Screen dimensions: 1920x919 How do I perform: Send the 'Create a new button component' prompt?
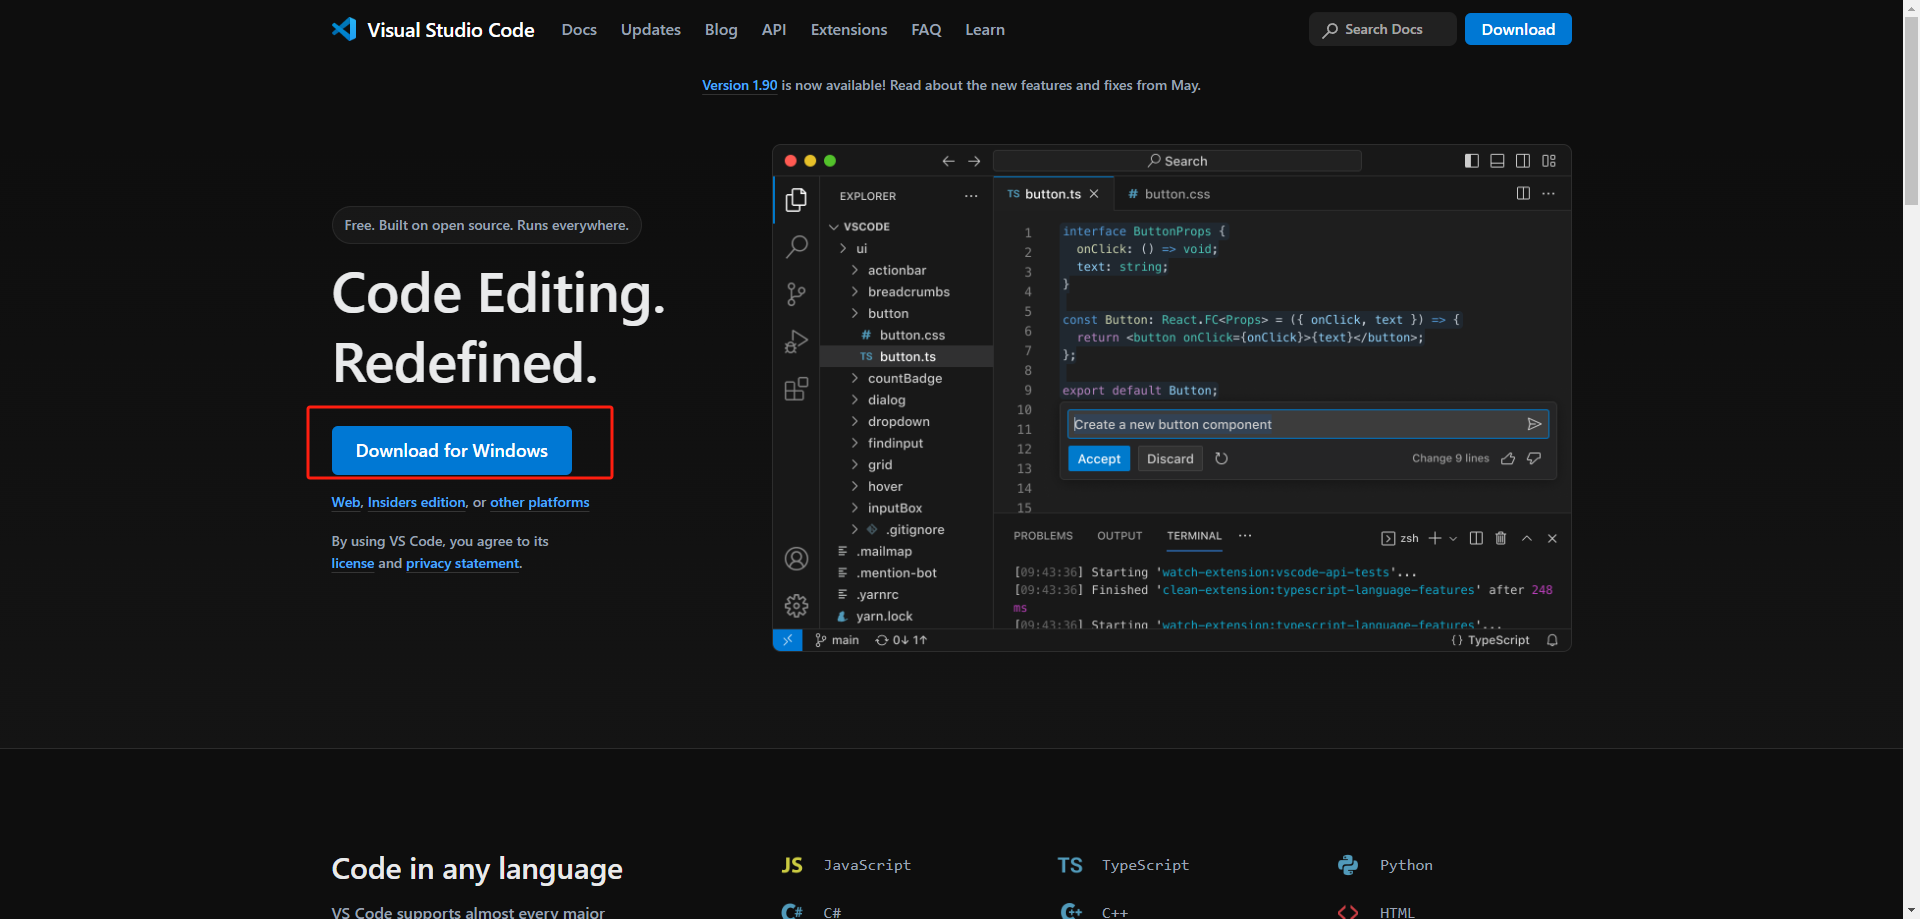[1534, 424]
